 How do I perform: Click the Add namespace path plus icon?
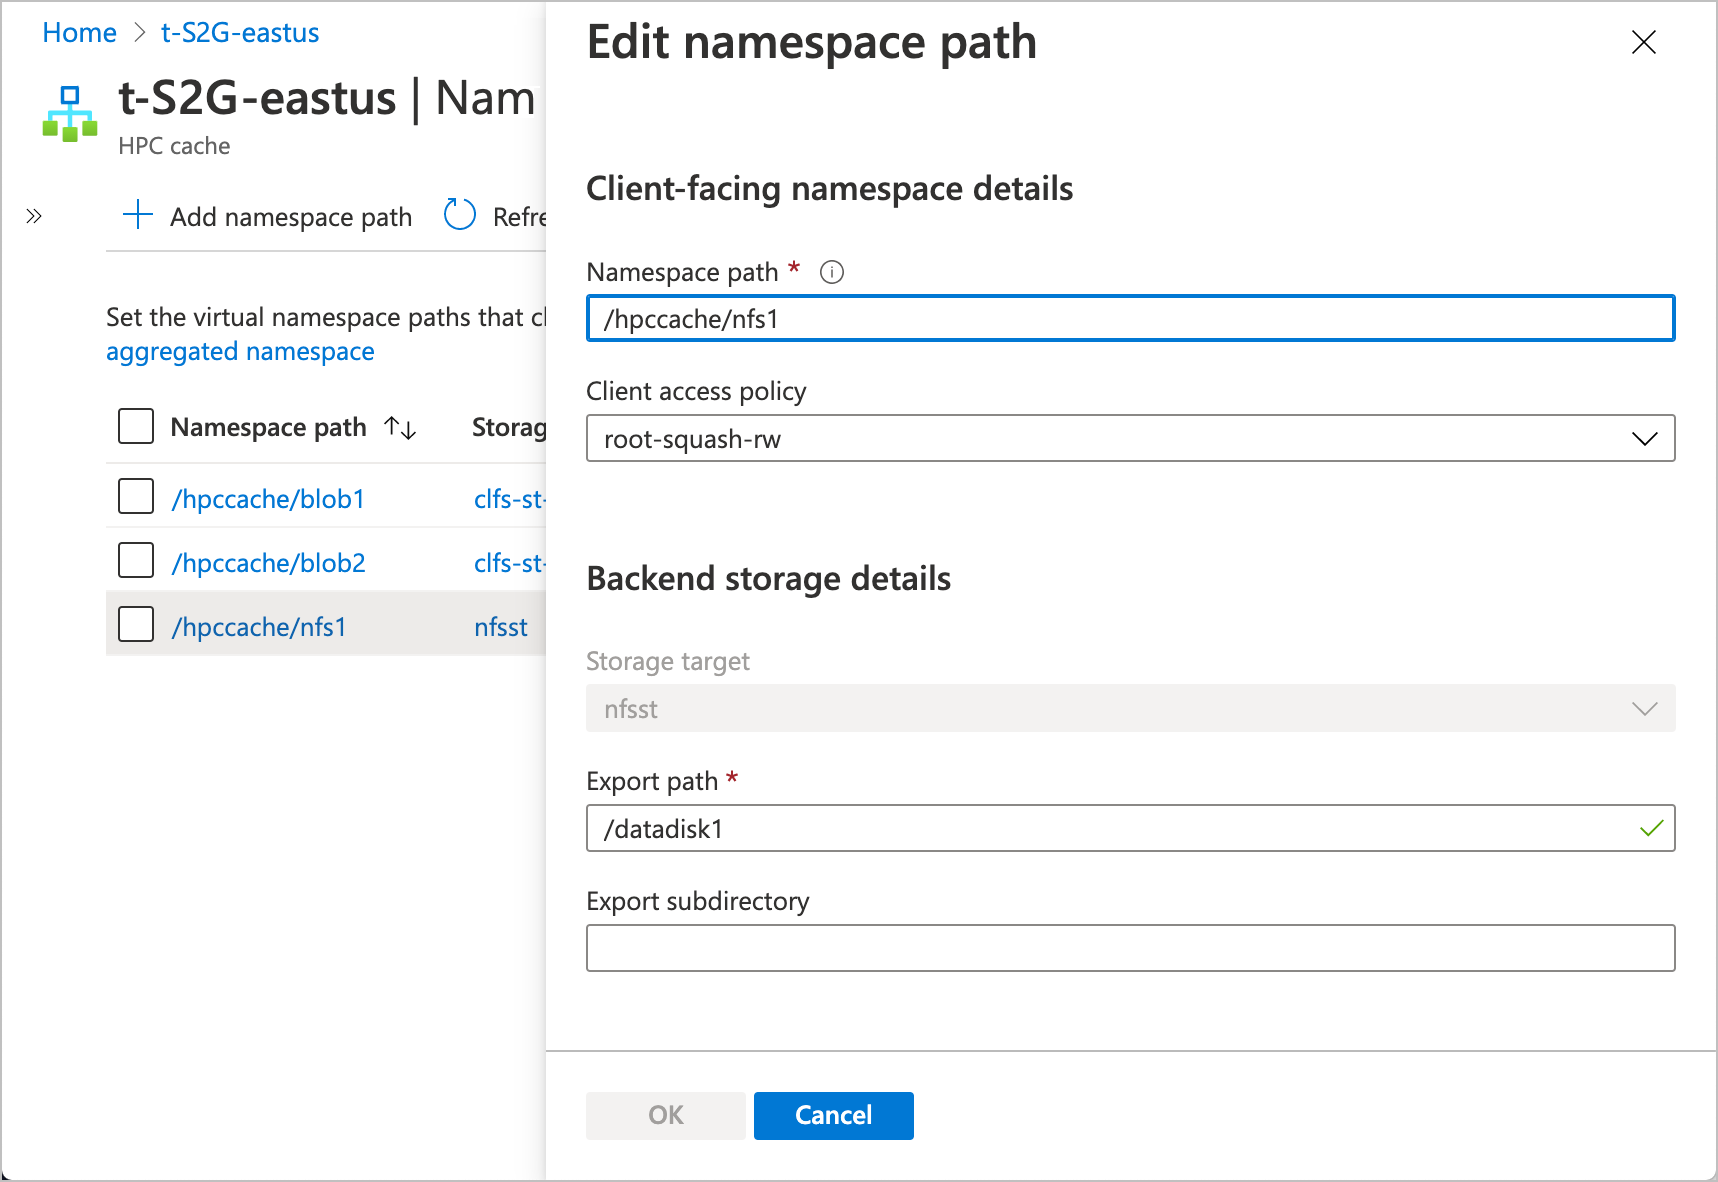[x=136, y=215]
